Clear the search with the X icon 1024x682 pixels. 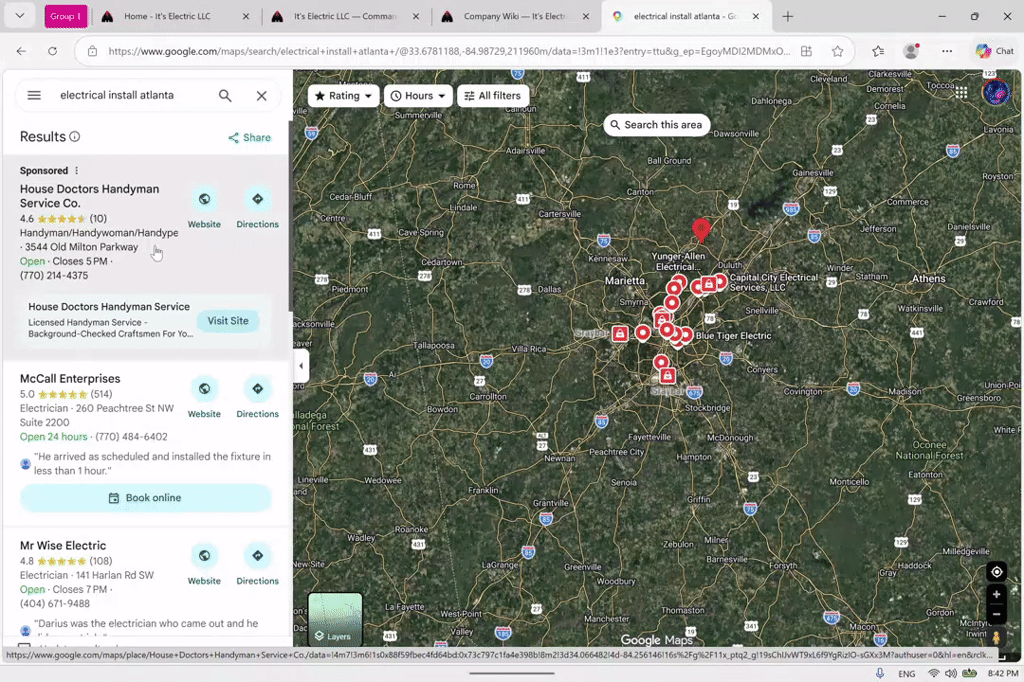[x=261, y=95]
